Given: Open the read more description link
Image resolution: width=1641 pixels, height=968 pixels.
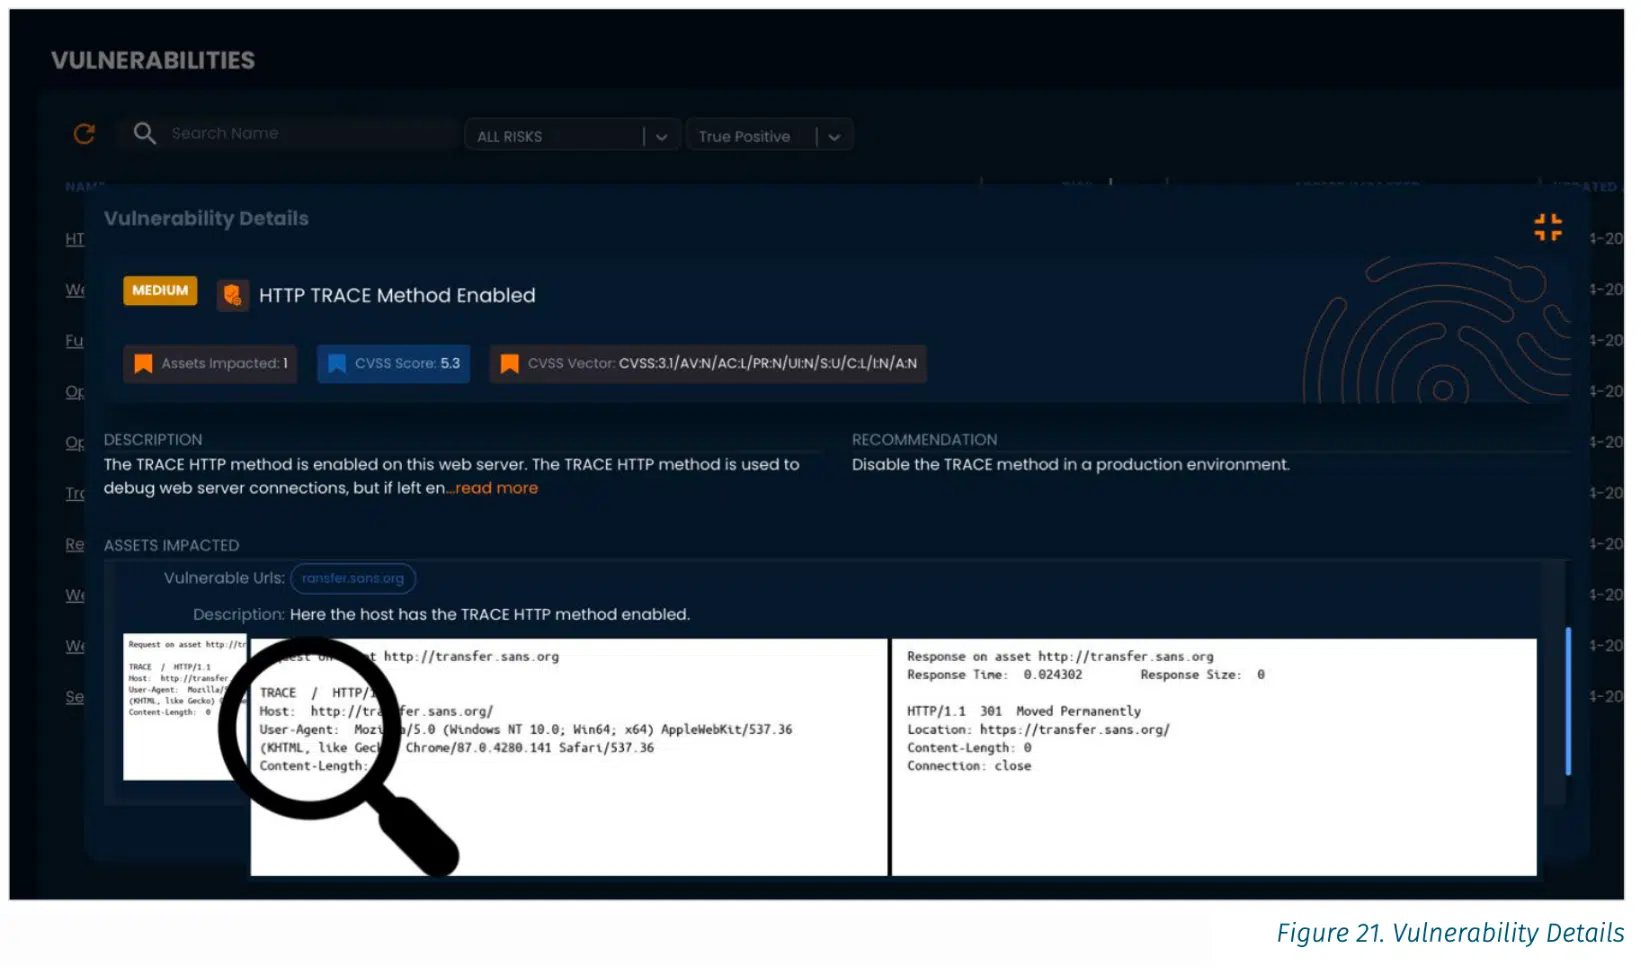Looking at the screenshot, I should click(x=496, y=488).
